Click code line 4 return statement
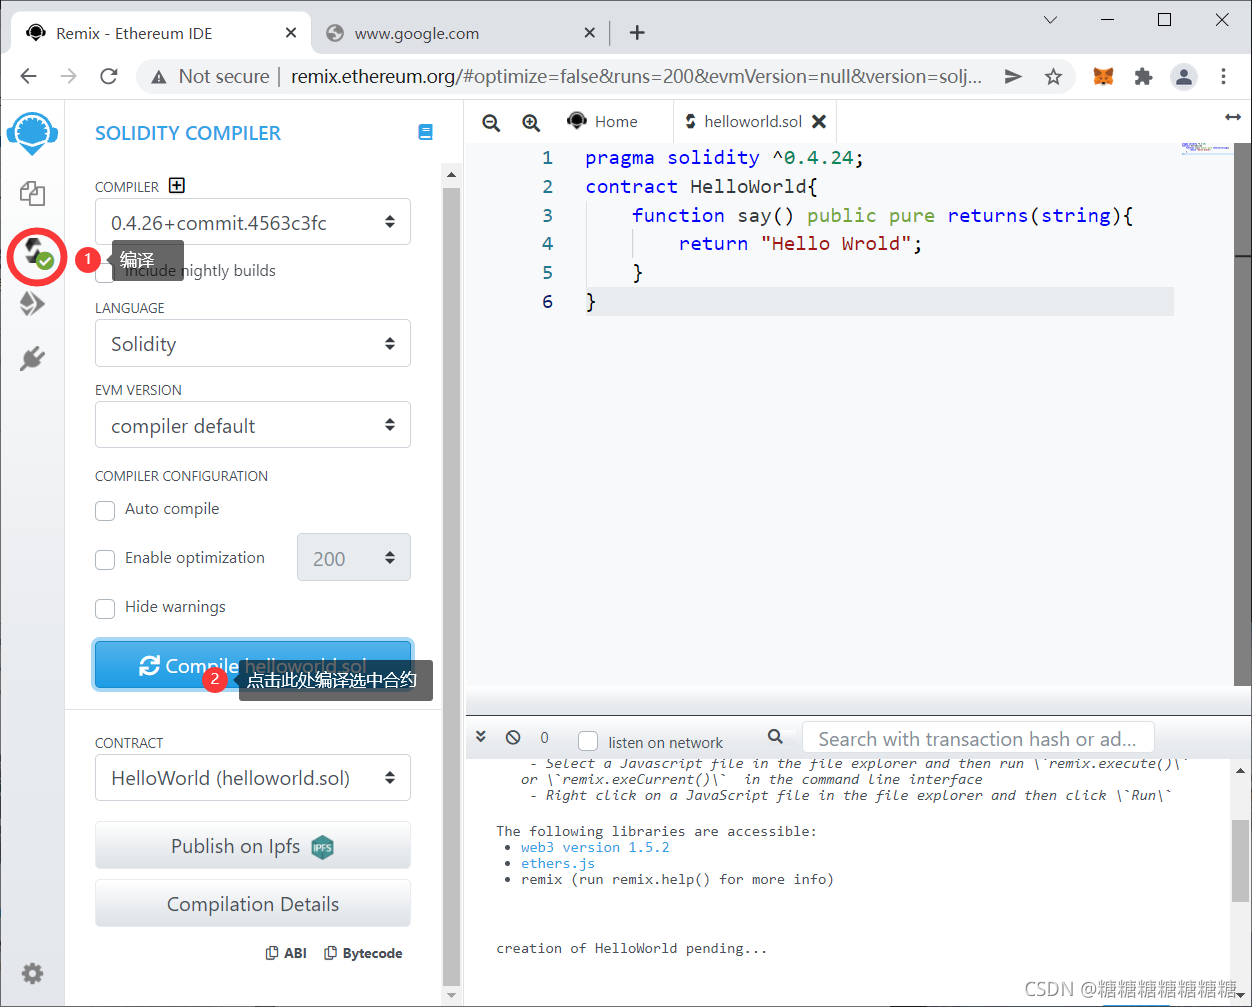Viewport: 1252px width, 1007px height. coord(800,243)
